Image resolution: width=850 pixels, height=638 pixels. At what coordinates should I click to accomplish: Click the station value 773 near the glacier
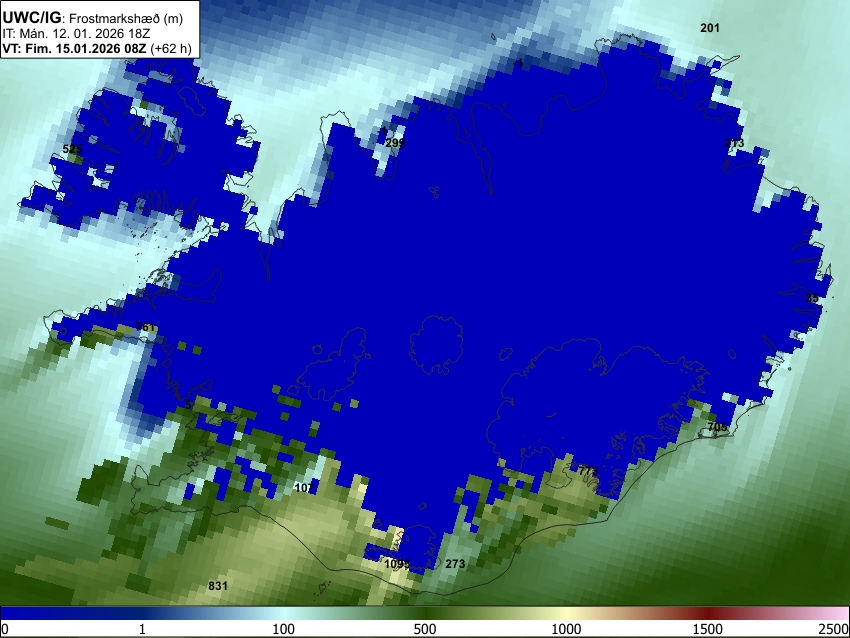588,471
